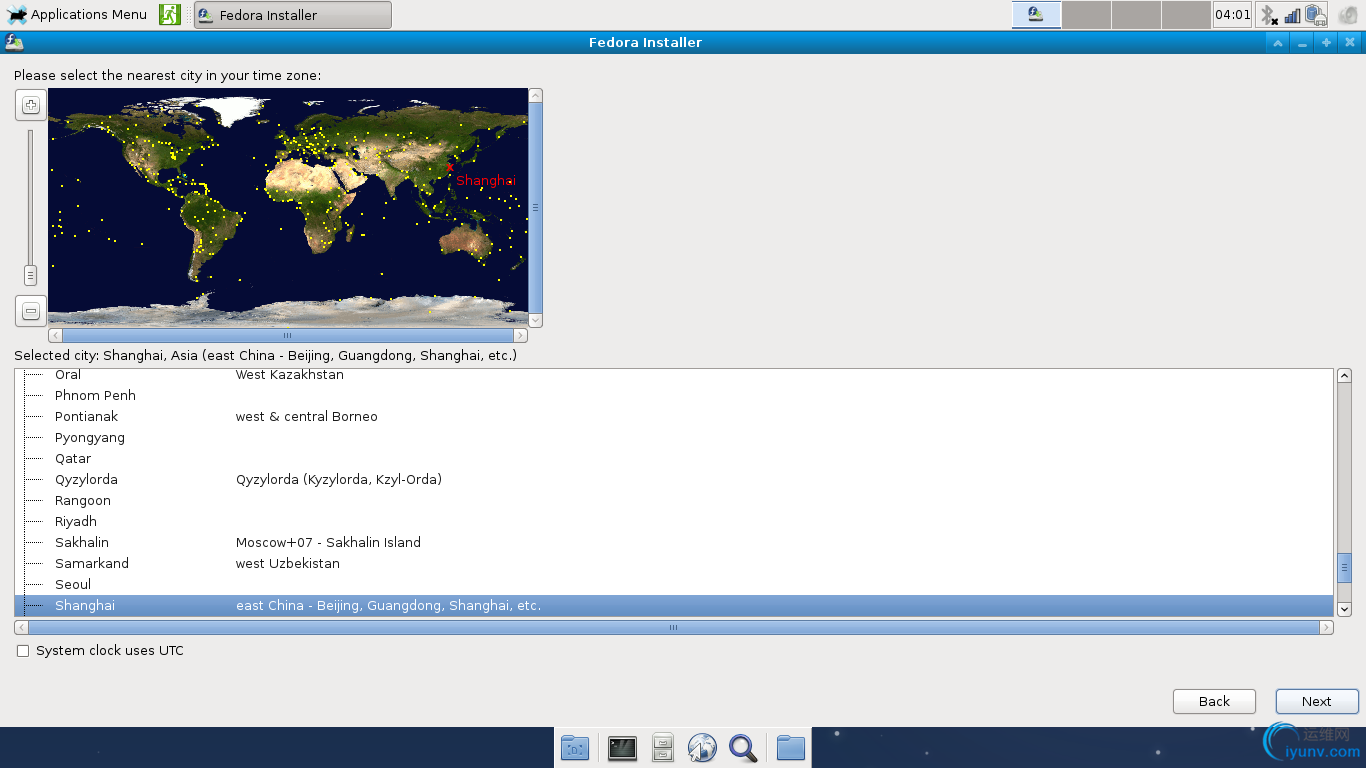Open the plain folder icon on the bottom panel

[x=790, y=748]
